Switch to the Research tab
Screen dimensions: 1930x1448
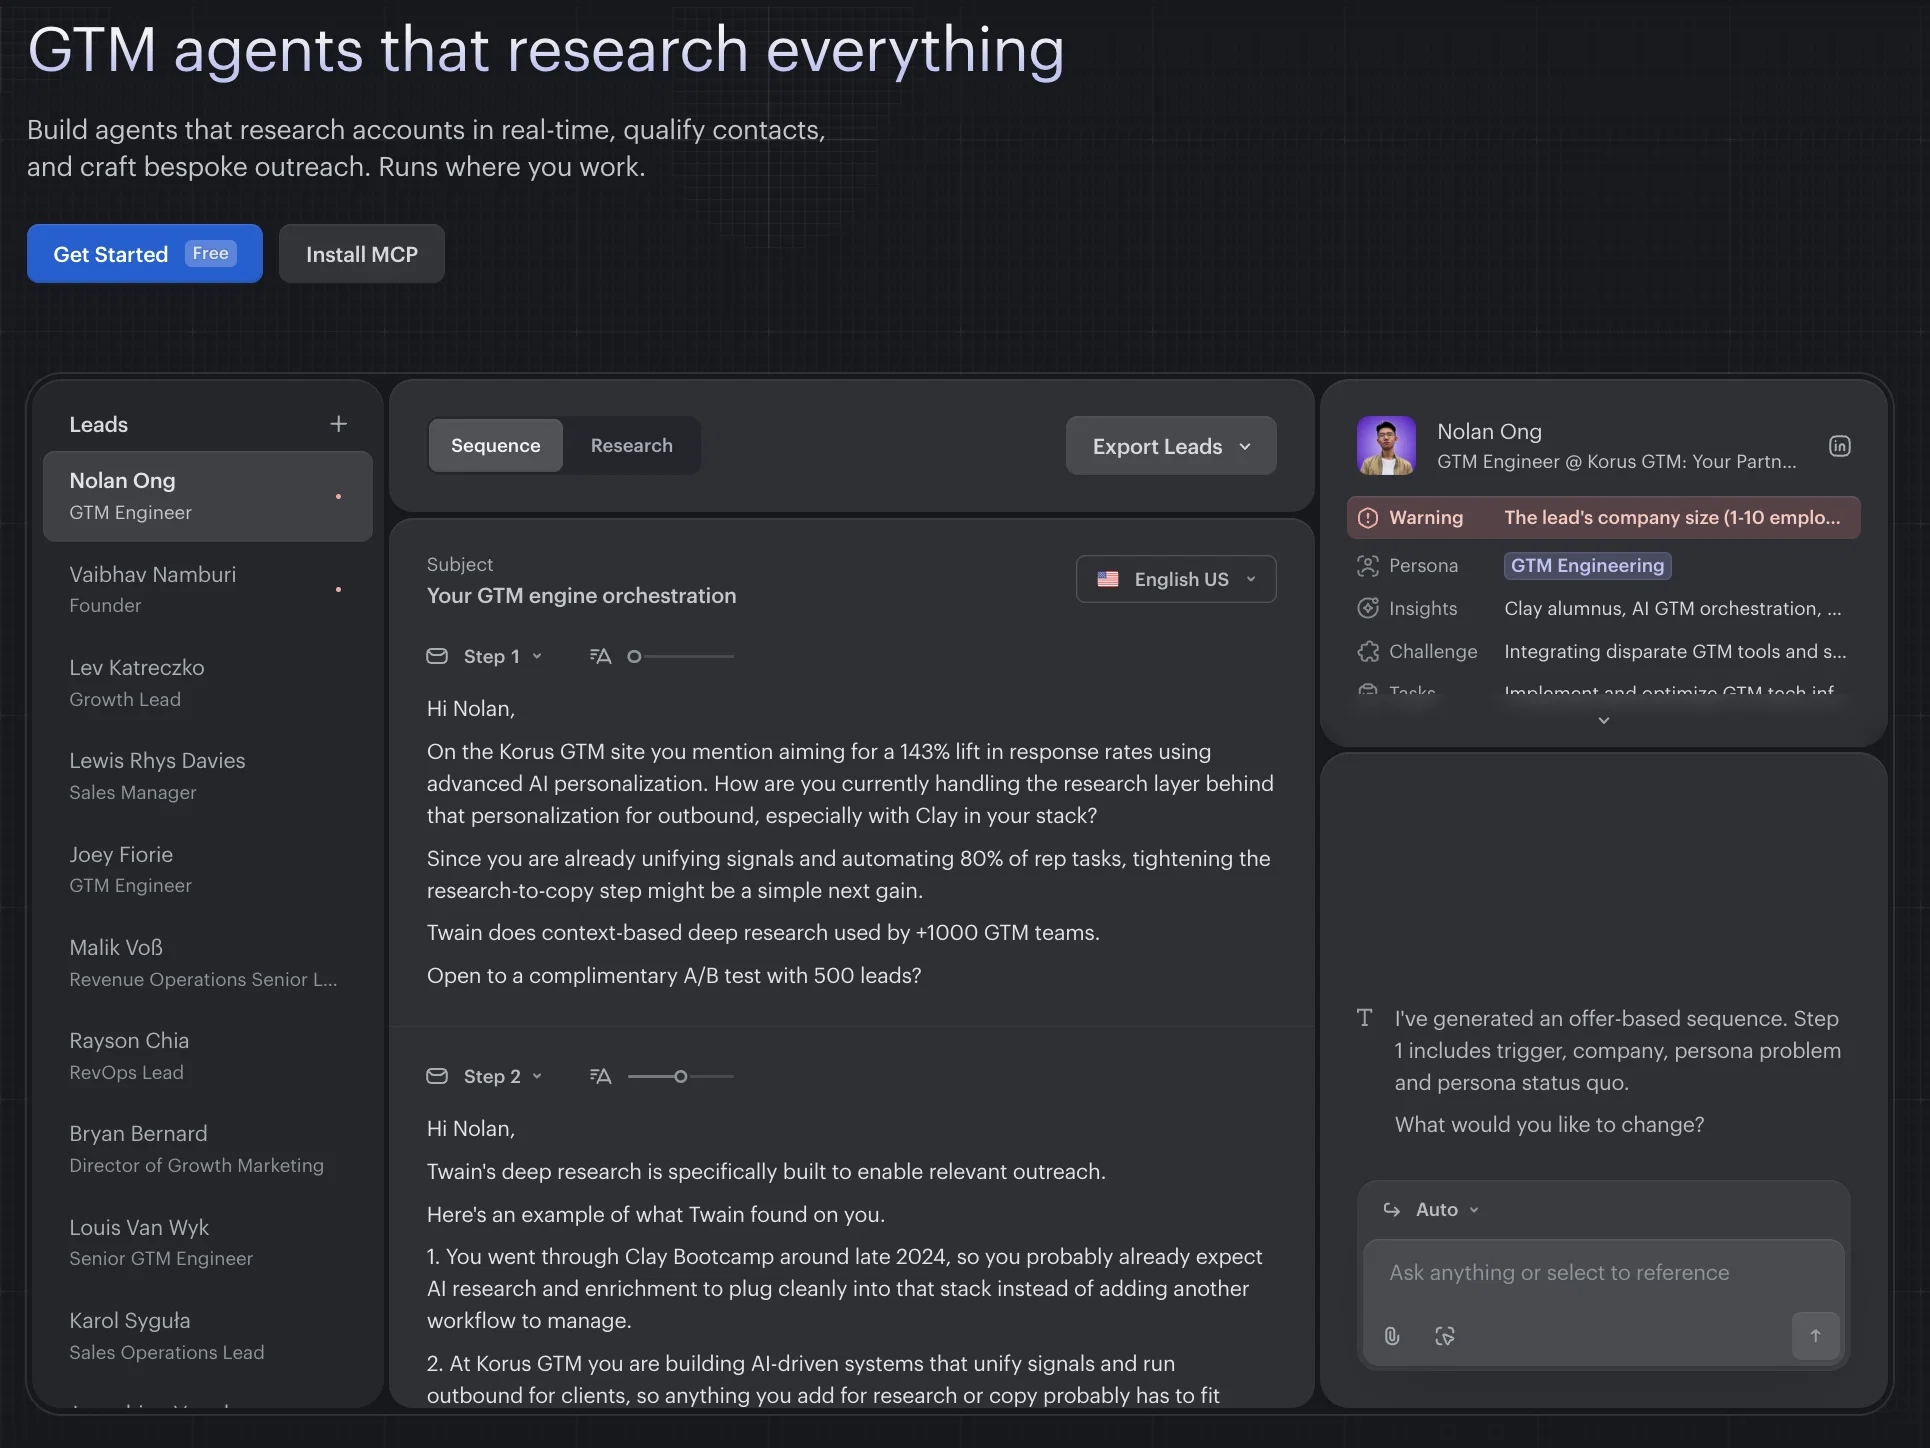632,446
